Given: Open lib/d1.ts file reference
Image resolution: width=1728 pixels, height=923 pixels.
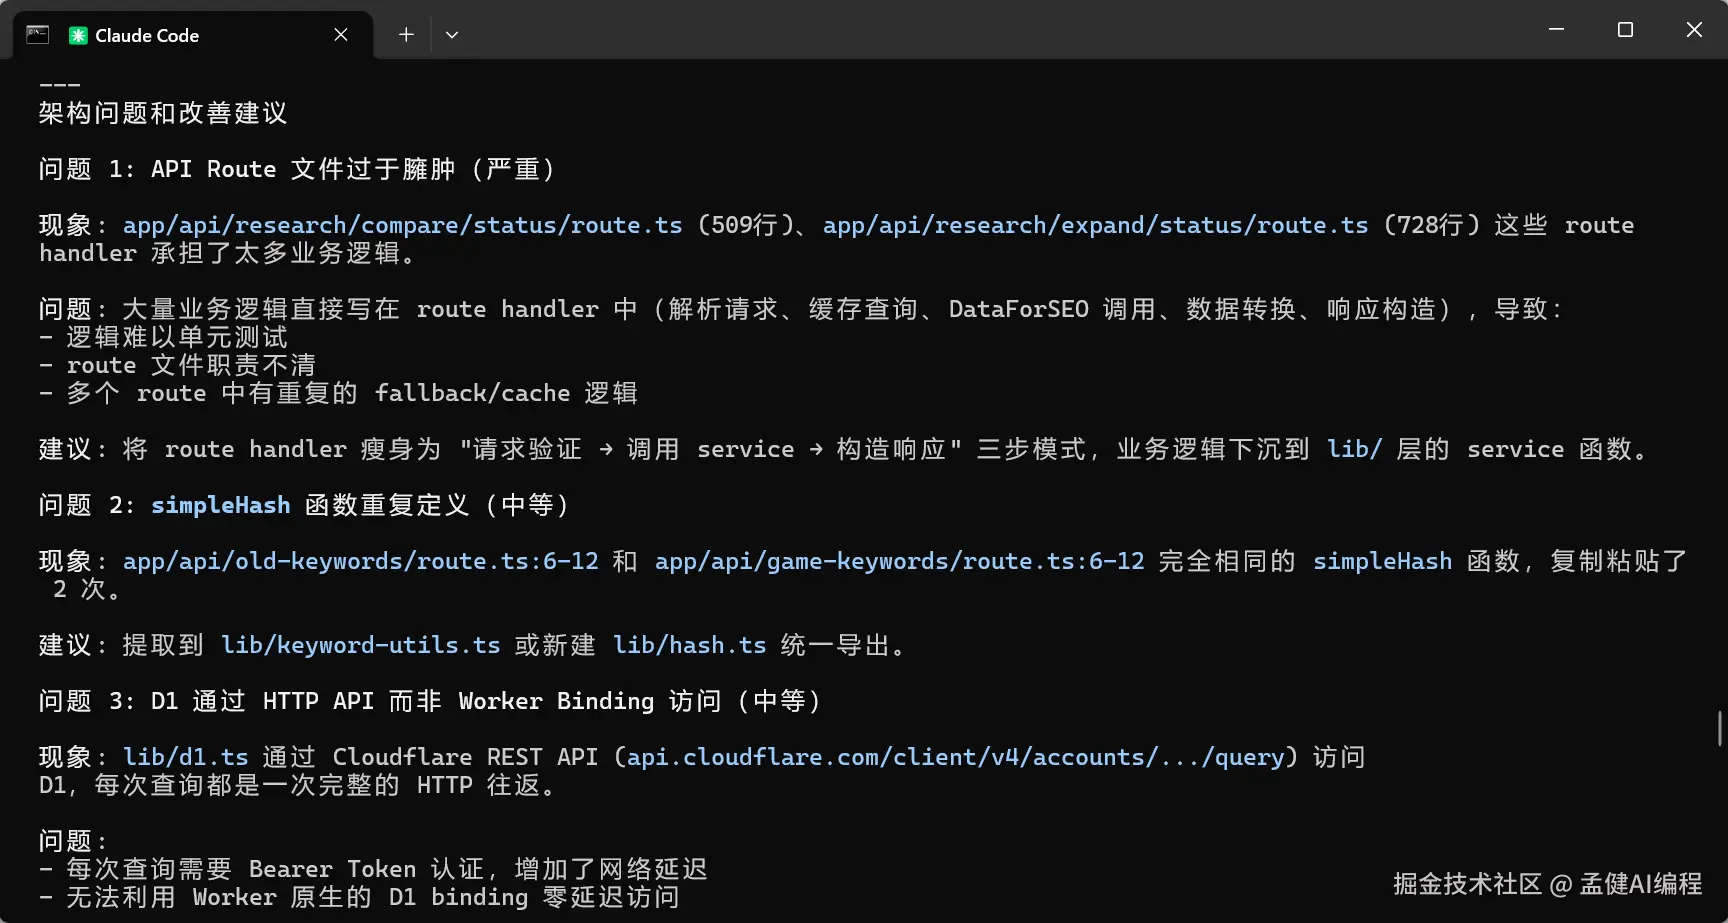Looking at the screenshot, I should (186, 757).
